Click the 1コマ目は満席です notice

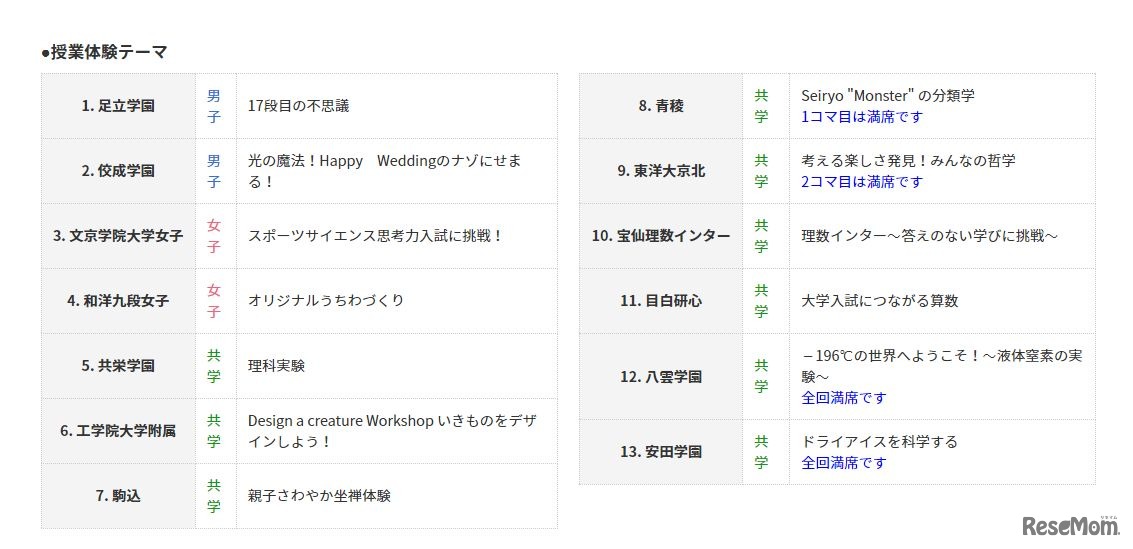[862, 117]
